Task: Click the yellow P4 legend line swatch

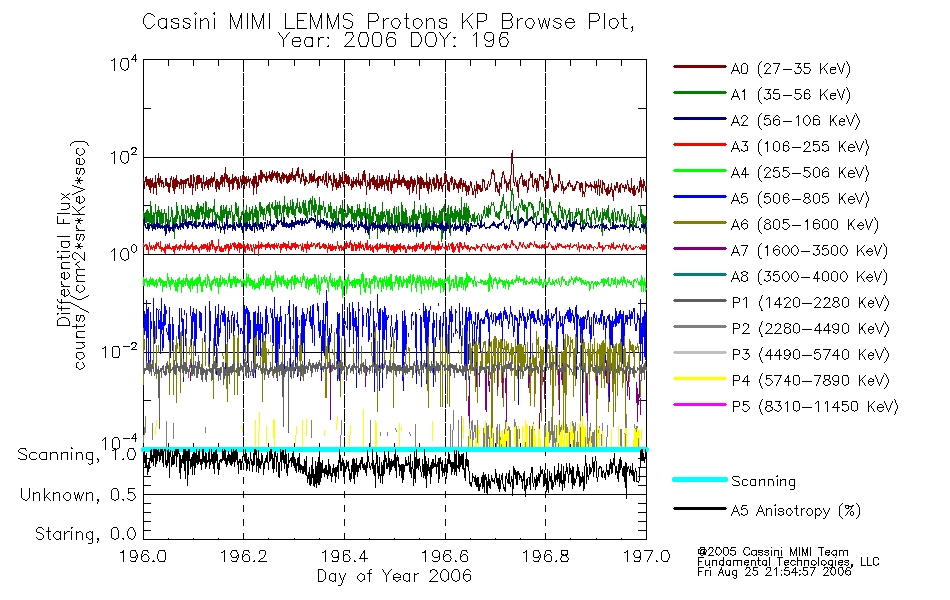Action: [x=700, y=379]
